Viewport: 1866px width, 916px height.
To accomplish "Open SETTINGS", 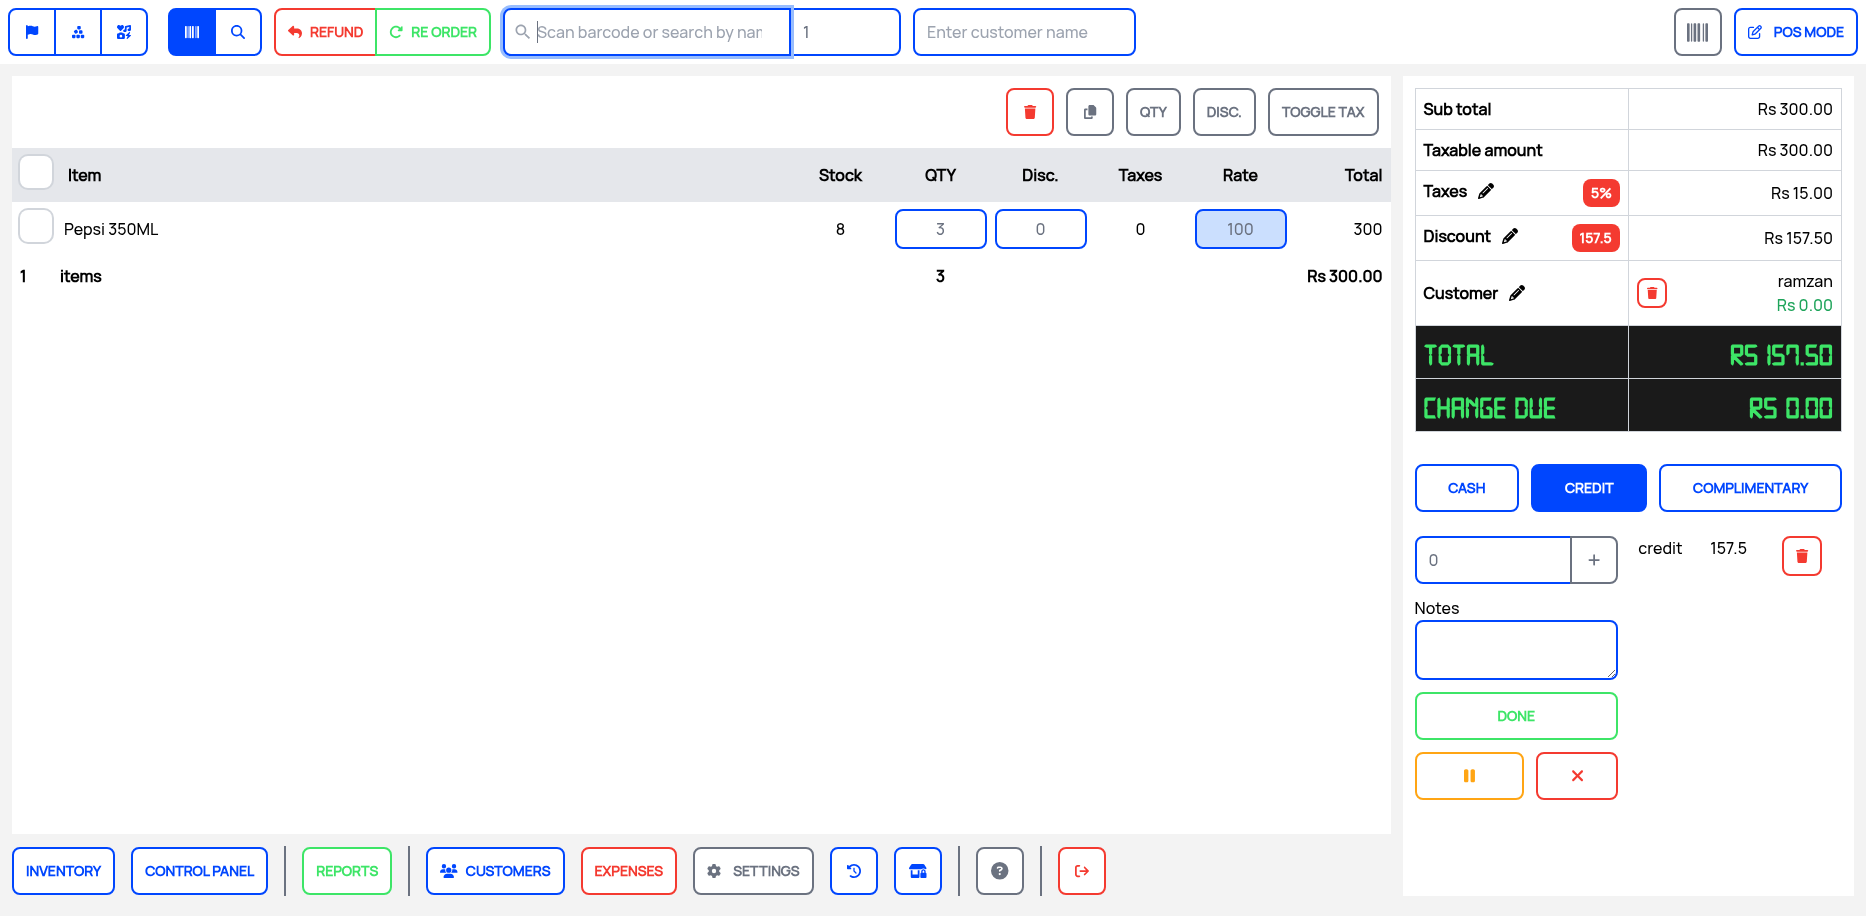I will click(x=753, y=871).
